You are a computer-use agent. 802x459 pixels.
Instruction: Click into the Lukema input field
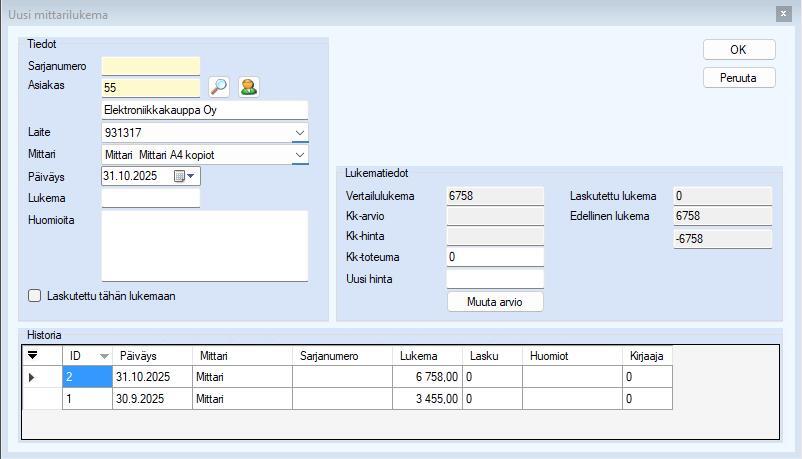(151, 198)
